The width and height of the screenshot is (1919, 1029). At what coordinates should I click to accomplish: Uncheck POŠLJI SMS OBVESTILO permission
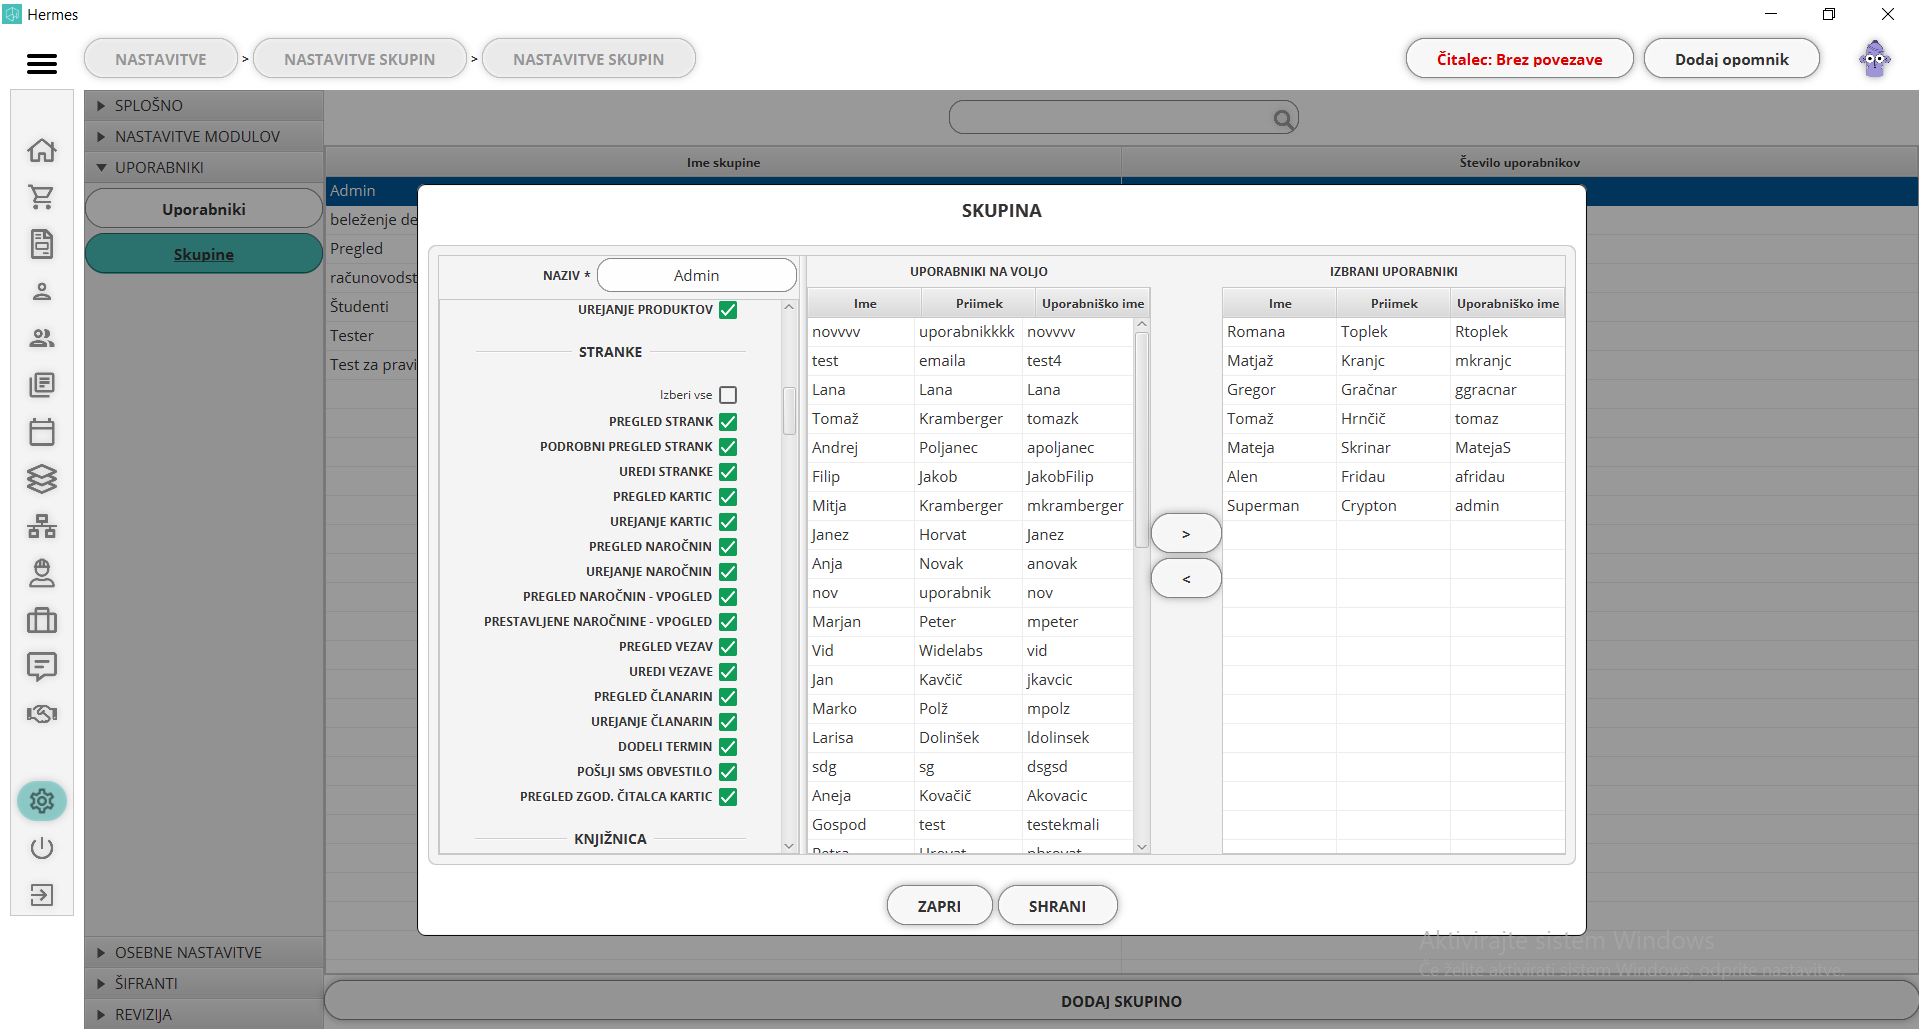pyautogui.click(x=728, y=772)
